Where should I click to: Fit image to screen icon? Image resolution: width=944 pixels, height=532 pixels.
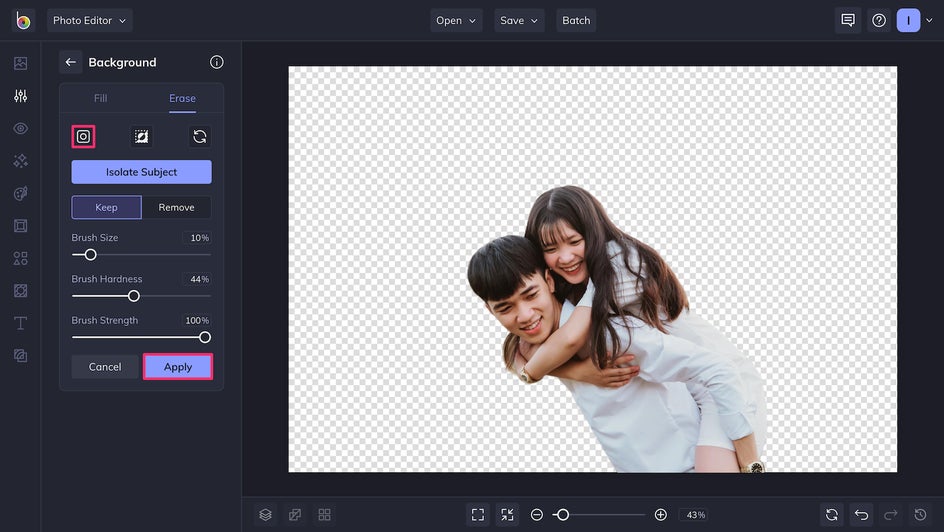478,515
